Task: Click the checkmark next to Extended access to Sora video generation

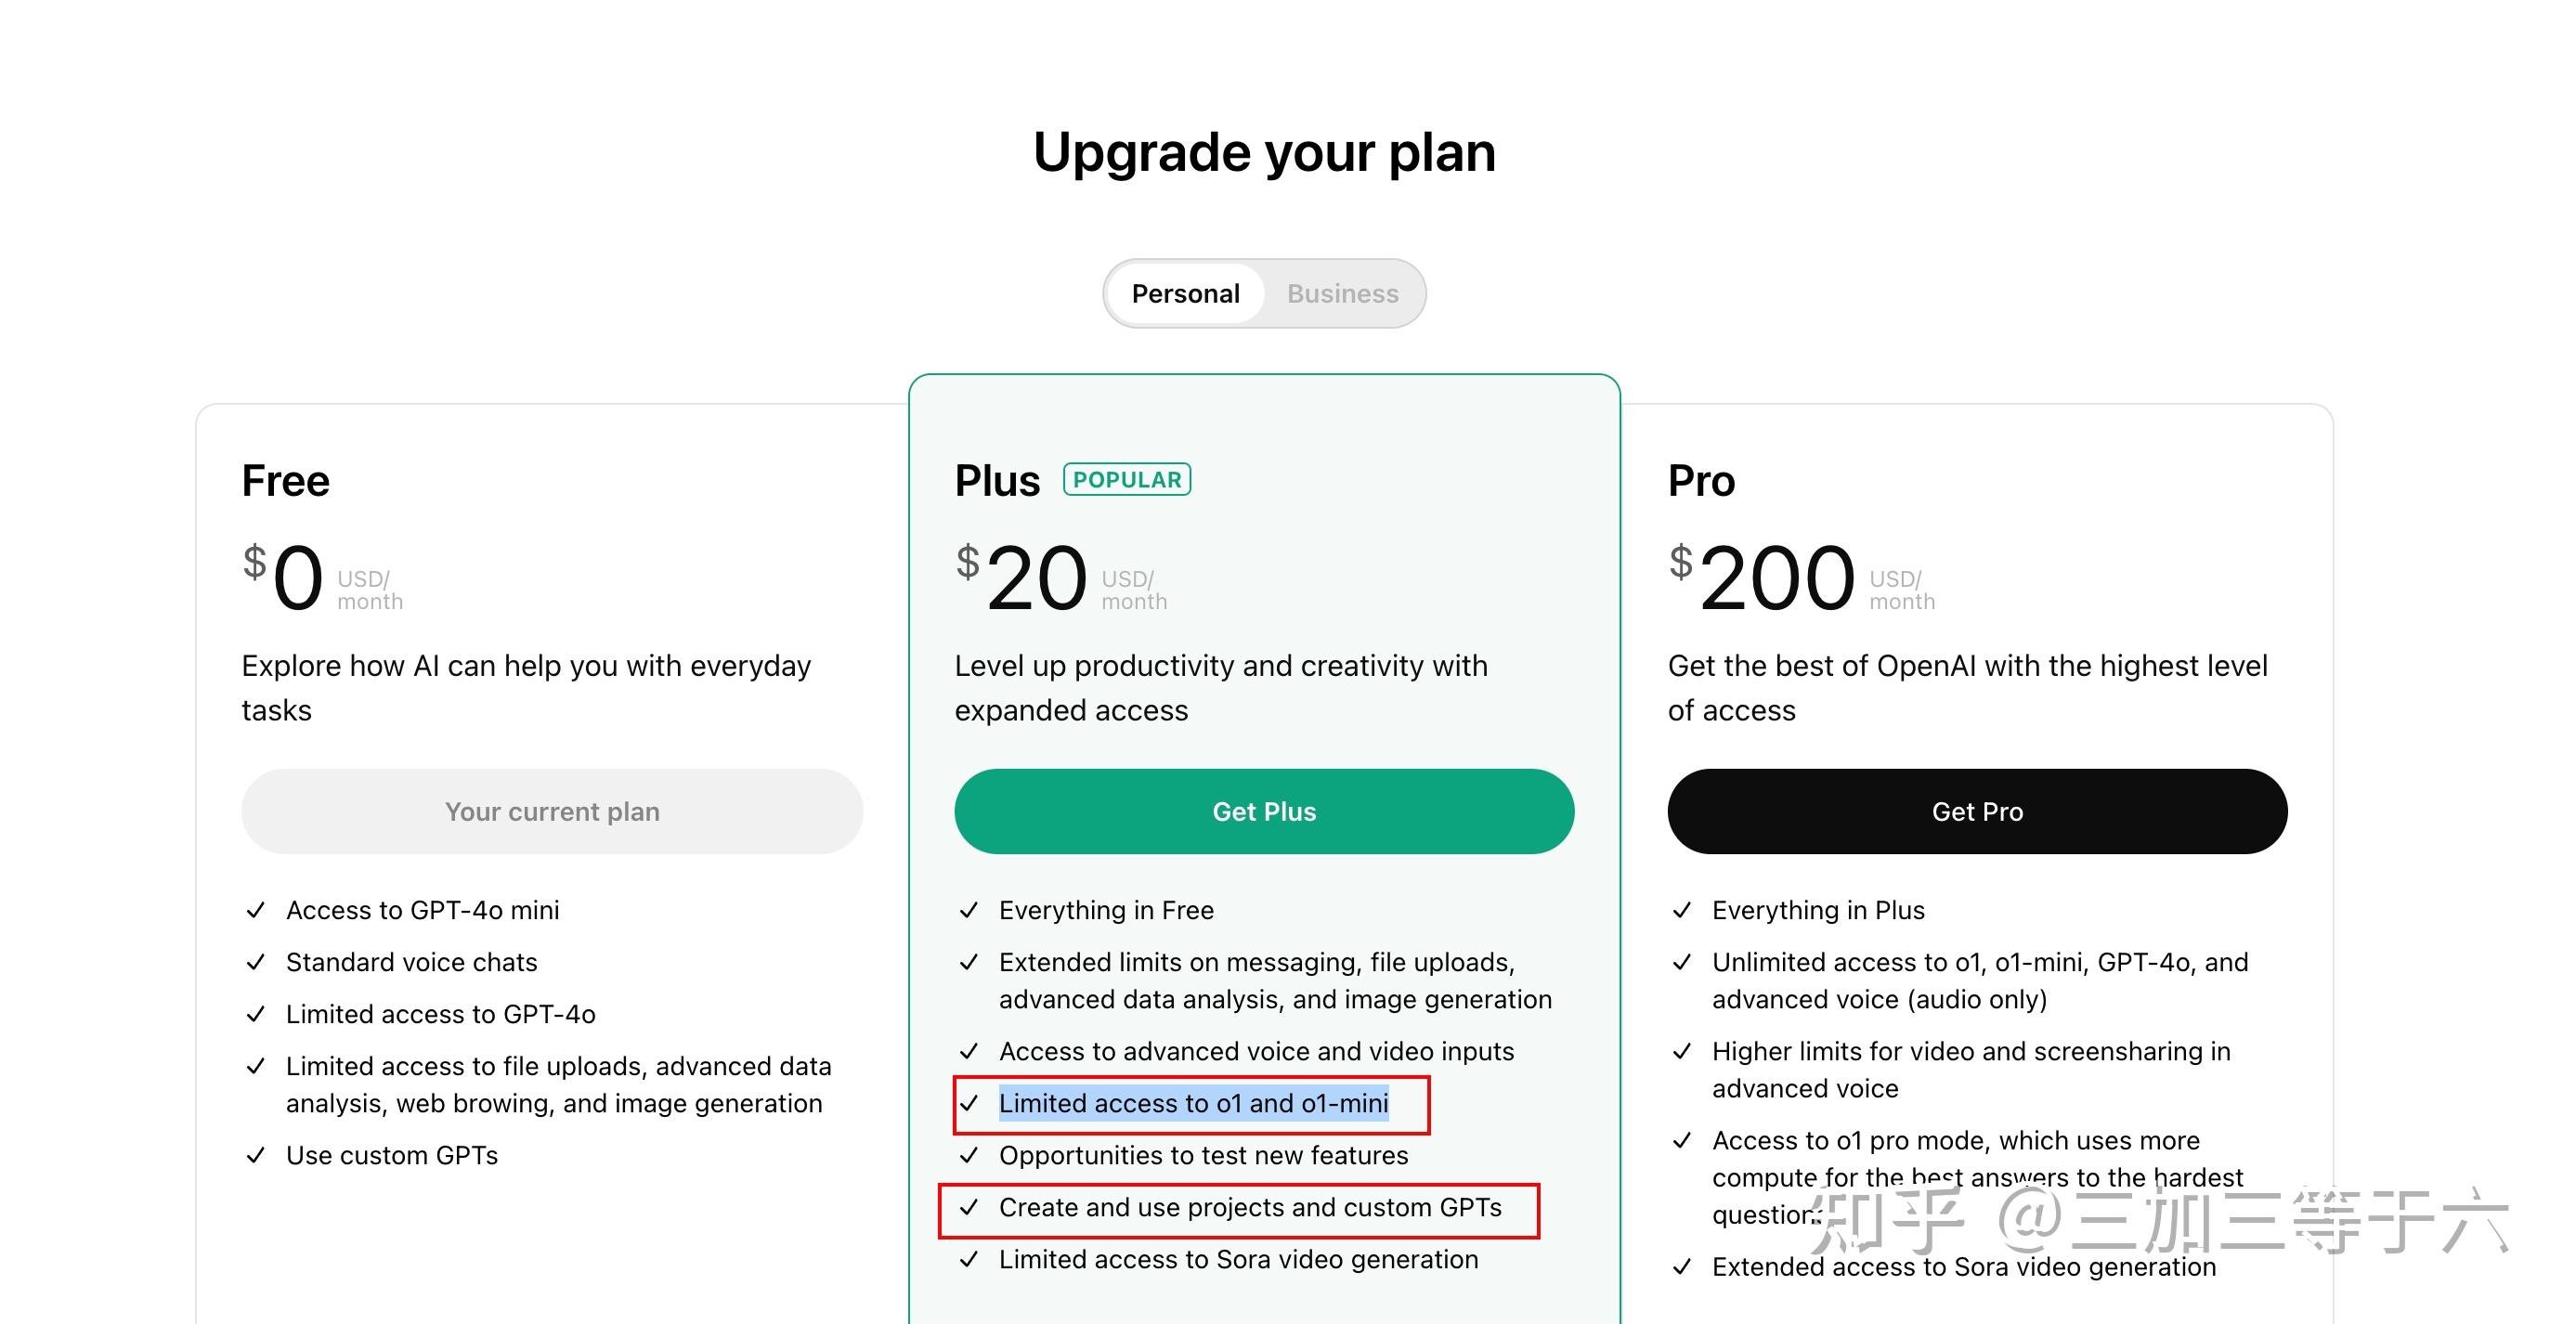Action: (1683, 1267)
